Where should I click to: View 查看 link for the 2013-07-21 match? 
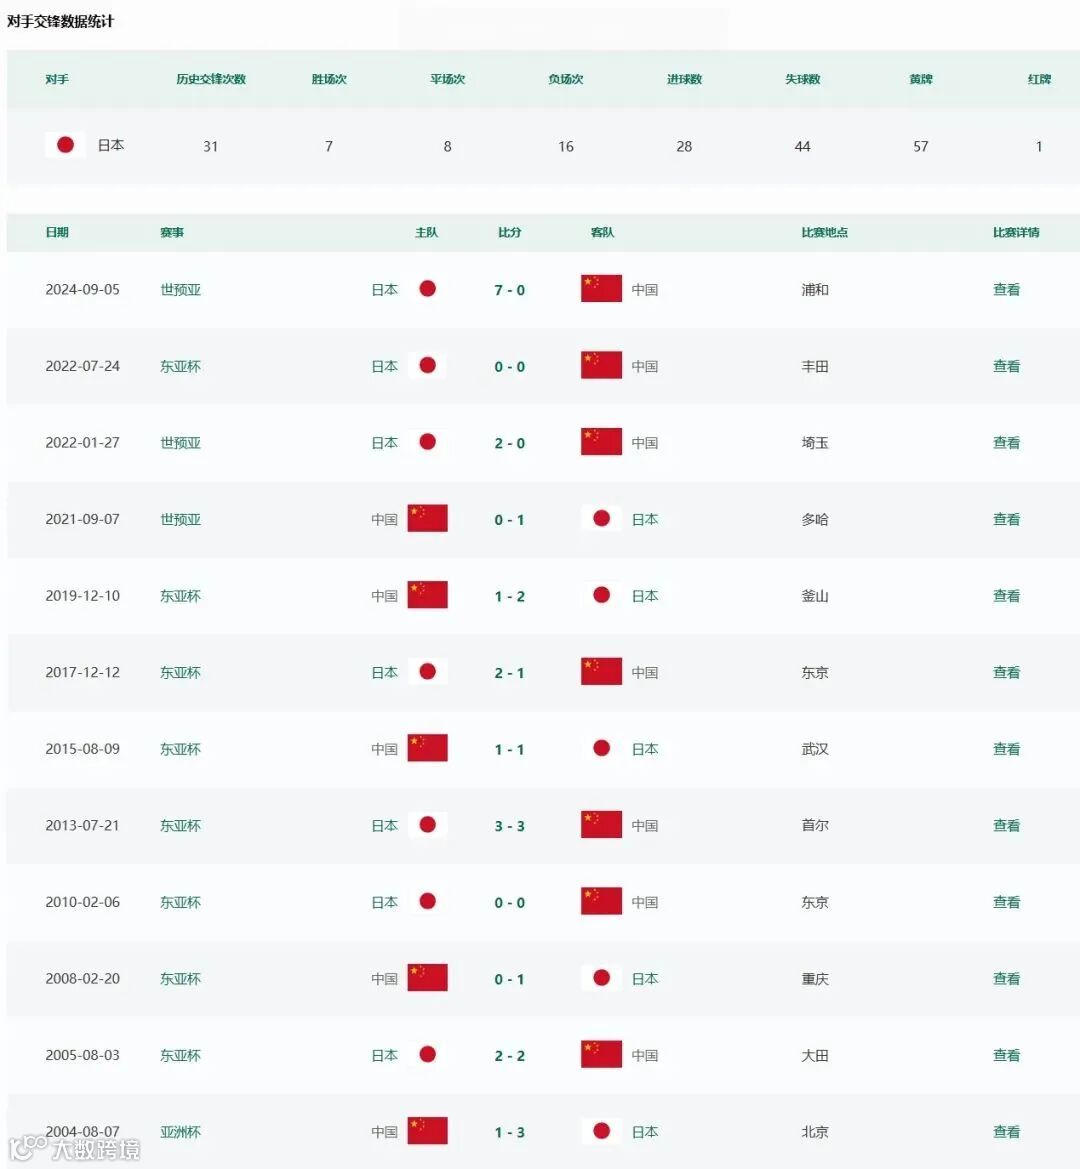pyautogui.click(x=1006, y=825)
